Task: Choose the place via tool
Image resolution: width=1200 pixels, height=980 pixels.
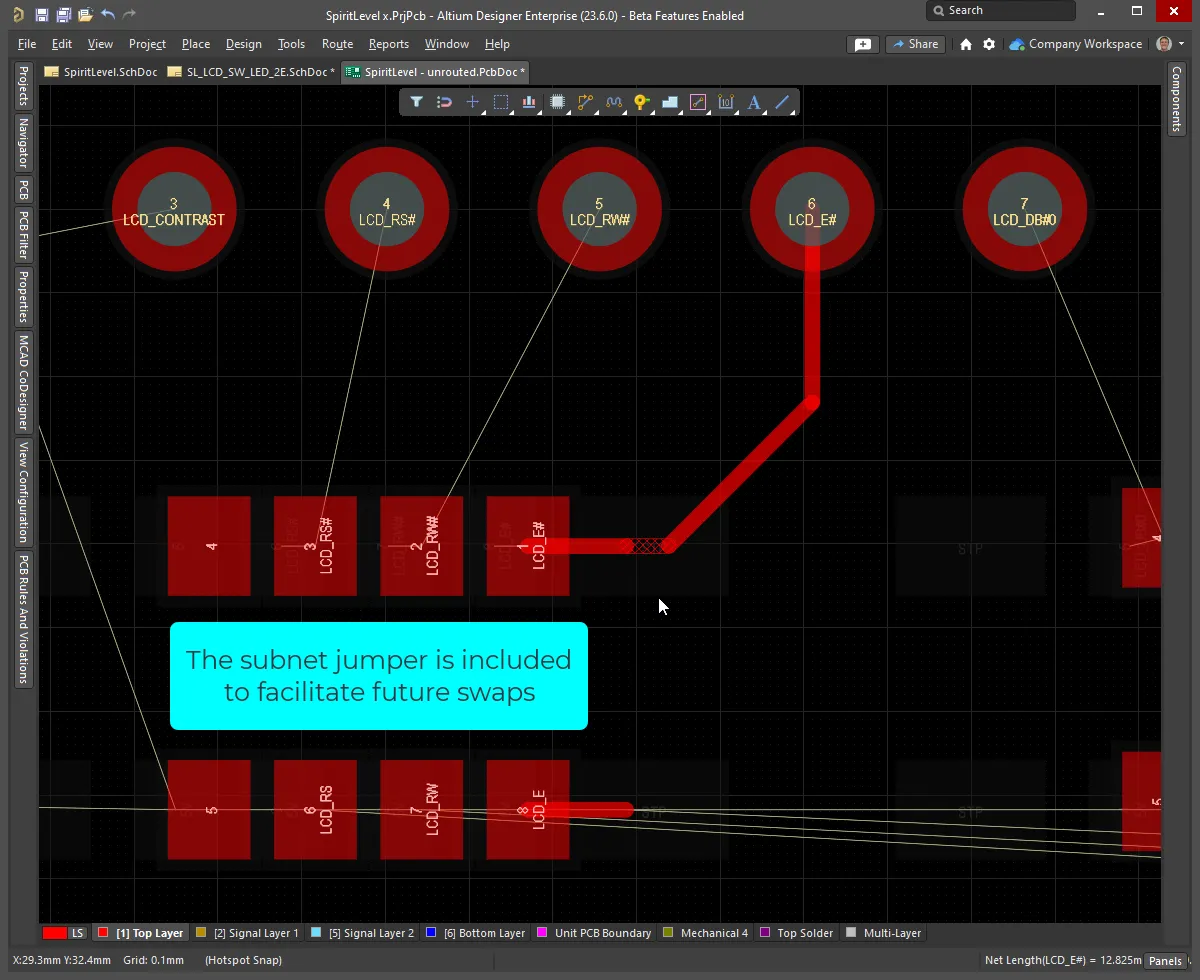Action: [x=642, y=102]
